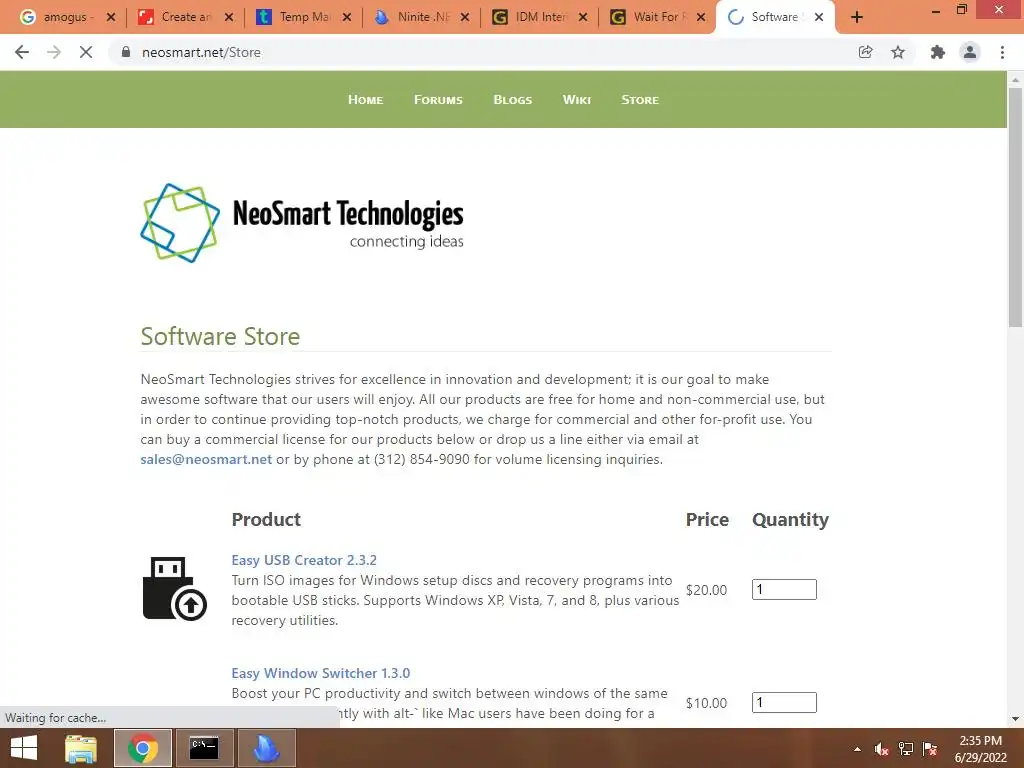Open the Command Prompt taskbar icon
The width and height of the screenshot is (1024, 768).
tap(204, 748)
